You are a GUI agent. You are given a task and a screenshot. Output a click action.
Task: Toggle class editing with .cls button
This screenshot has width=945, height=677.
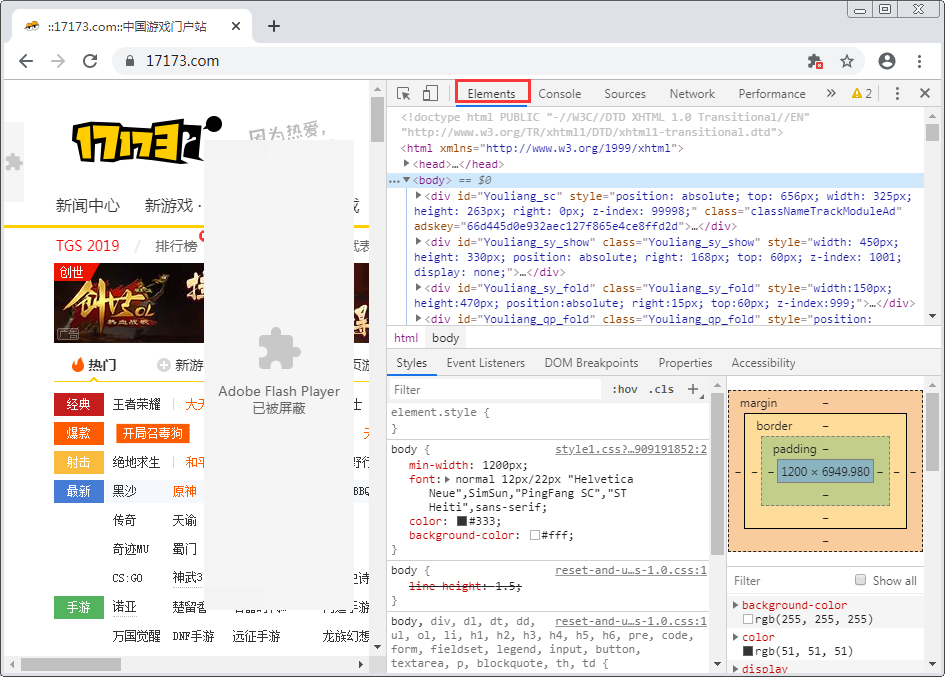(x=660, y=390)
